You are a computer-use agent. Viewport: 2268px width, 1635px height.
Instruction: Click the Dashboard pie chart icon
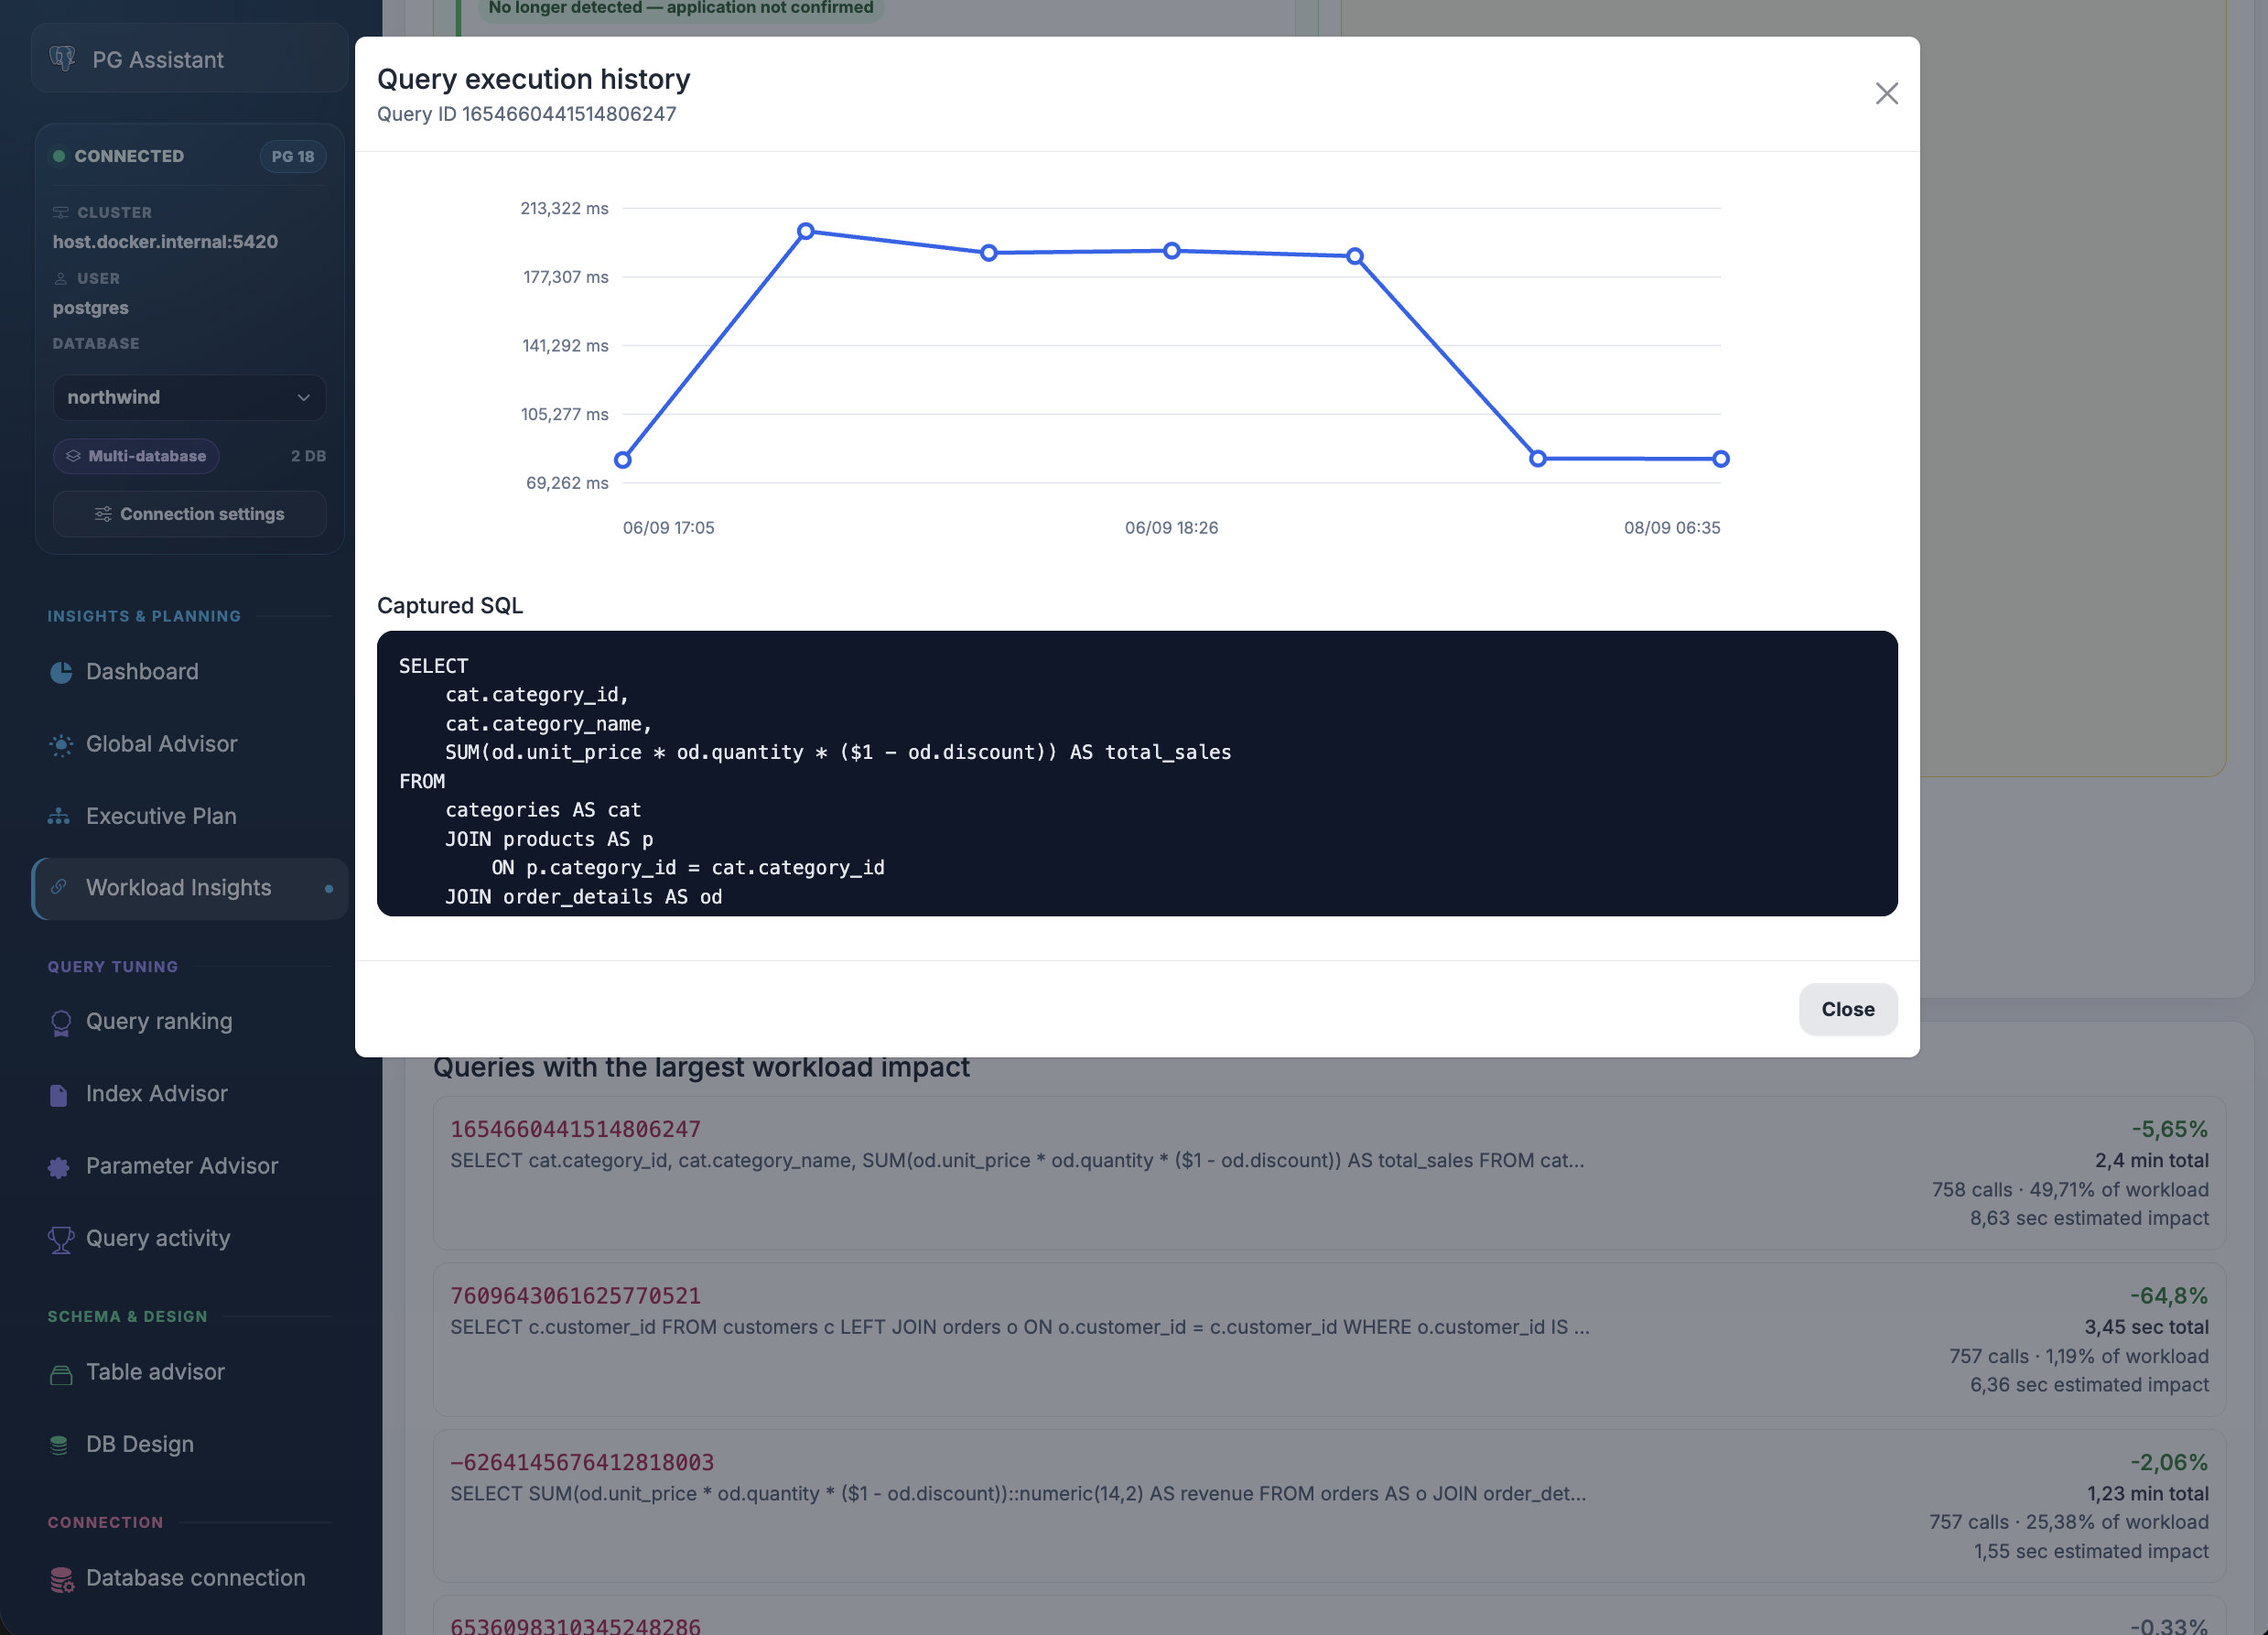pos(61,672)
